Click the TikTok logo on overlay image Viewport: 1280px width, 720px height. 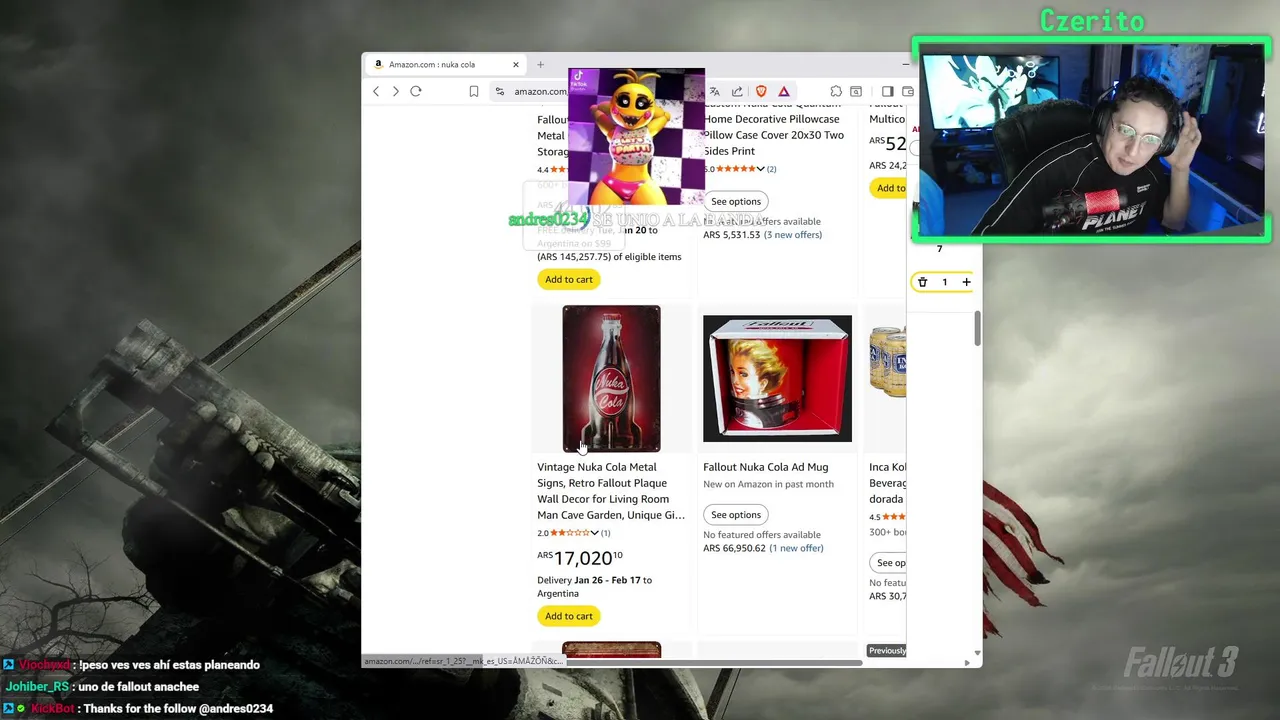[578, 79]
